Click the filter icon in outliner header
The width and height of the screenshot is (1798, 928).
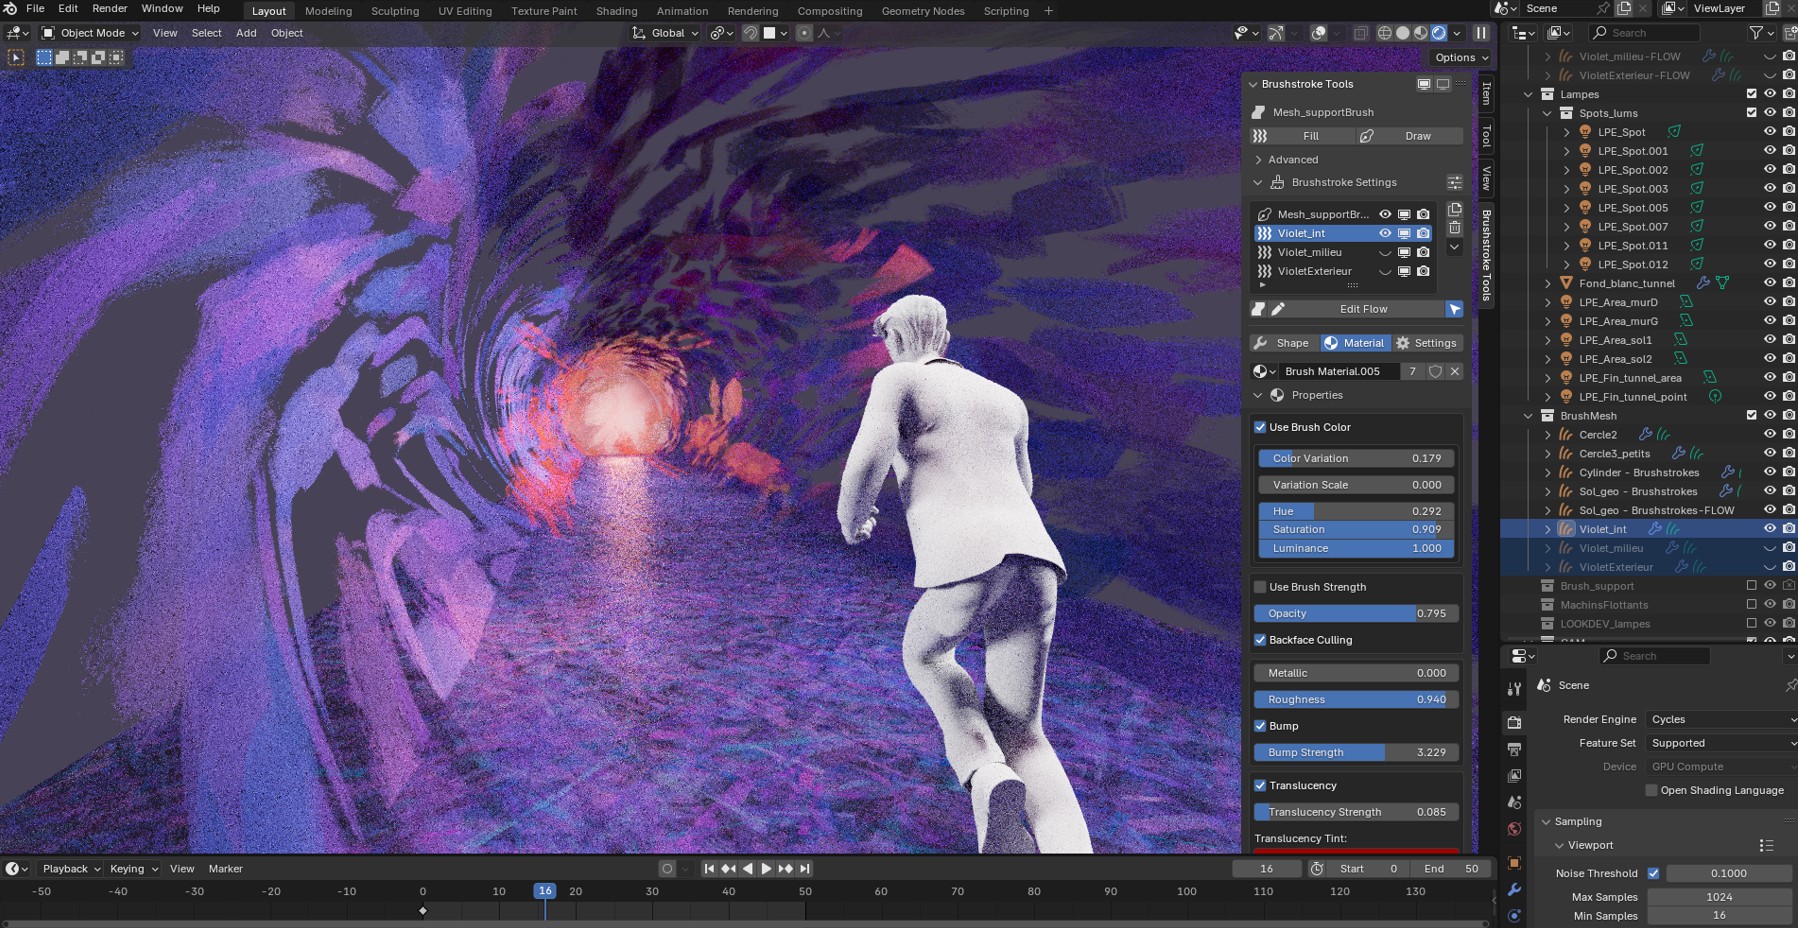pyautogui.click(x=1756, y=33)
